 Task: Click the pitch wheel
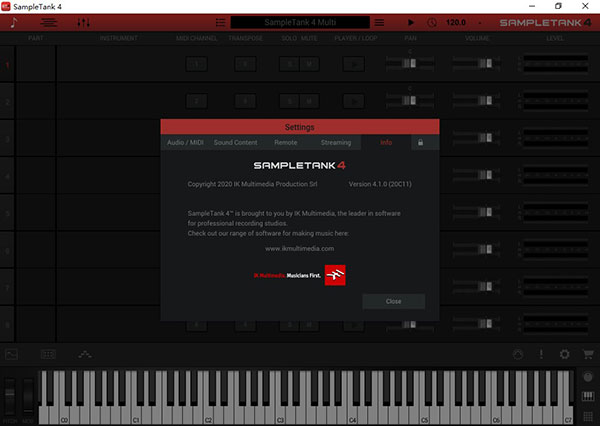(x=10, y=397)
